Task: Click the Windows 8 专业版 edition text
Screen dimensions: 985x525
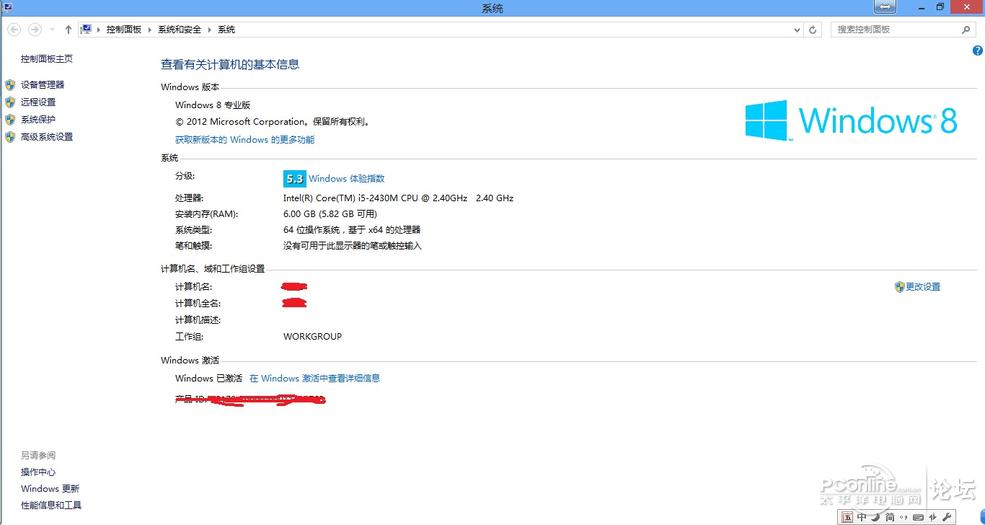Action: pos(212,106)
